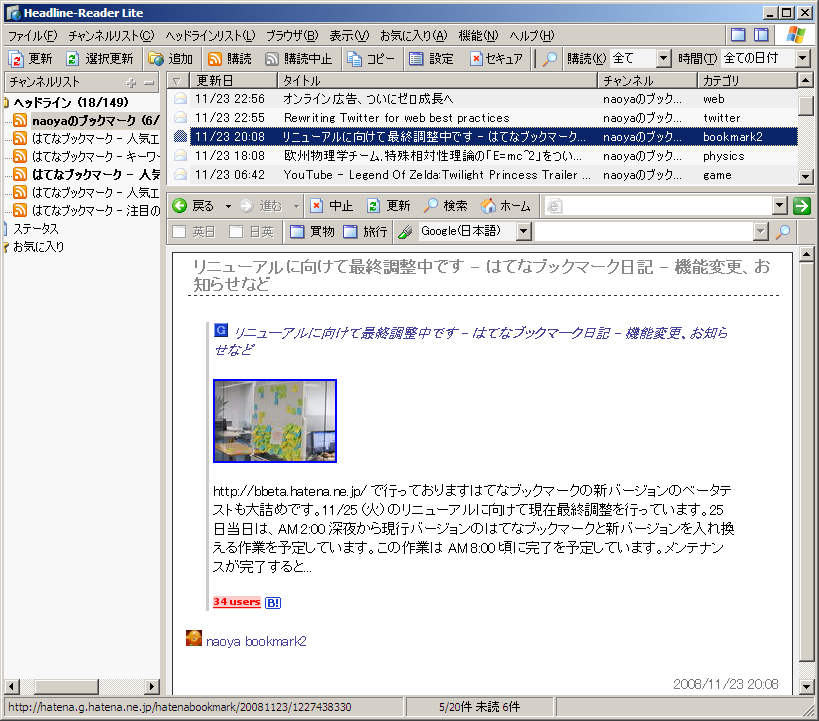Screen dimensions: 819x721
Task: Click into the browser address field
Action: click(658, 206)
